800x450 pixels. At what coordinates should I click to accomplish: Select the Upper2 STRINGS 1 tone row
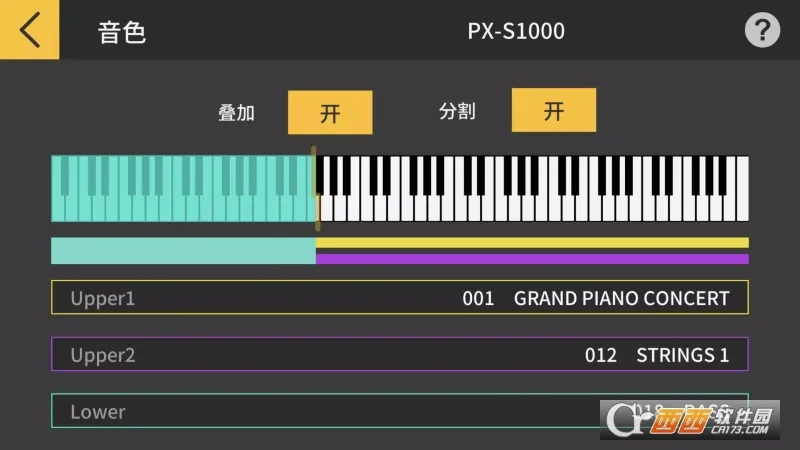[400, 354]
